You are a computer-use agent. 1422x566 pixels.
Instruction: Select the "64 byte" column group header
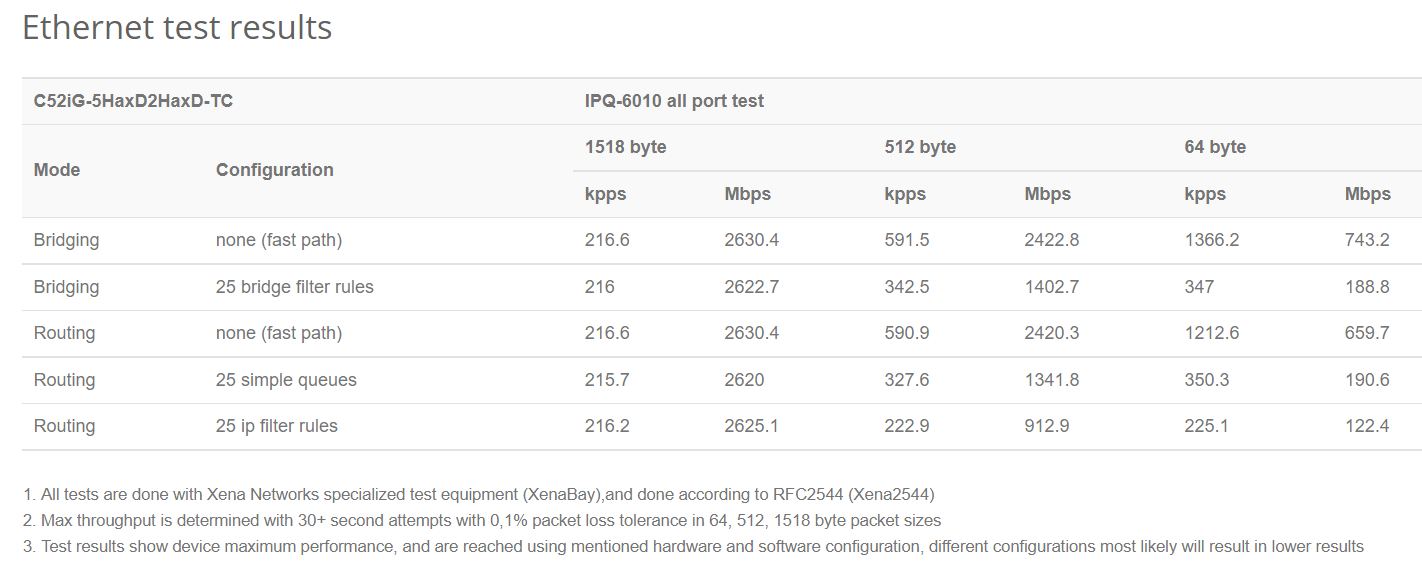coord(1215,147)
